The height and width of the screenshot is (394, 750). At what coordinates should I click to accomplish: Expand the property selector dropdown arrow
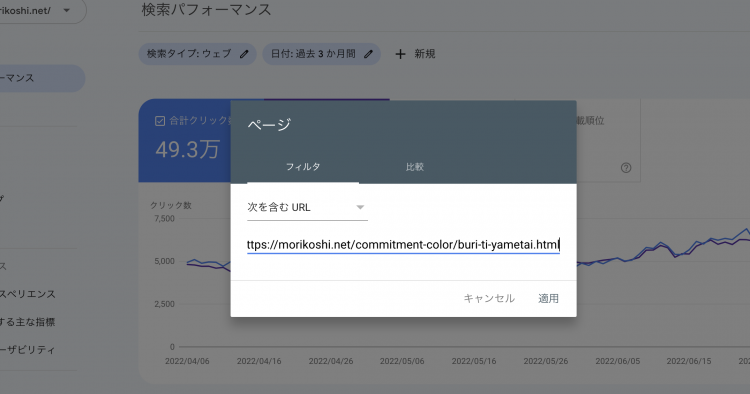point(66,10)
